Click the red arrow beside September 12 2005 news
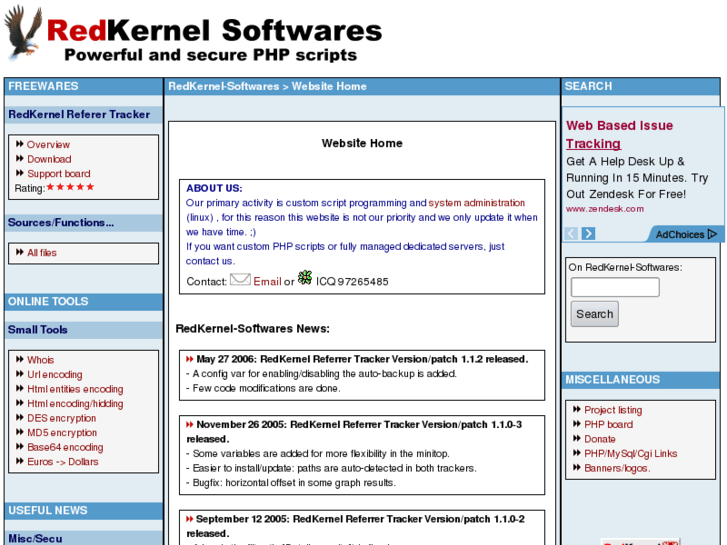Screen dimensions: 727x545 [190, 519]
